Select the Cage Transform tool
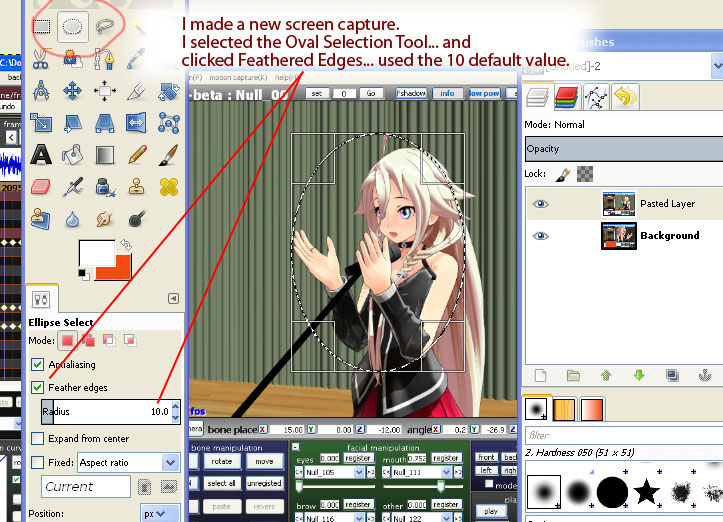Image resolution: width=723 pixels, height=522 pixels. (x=169, y=123)
